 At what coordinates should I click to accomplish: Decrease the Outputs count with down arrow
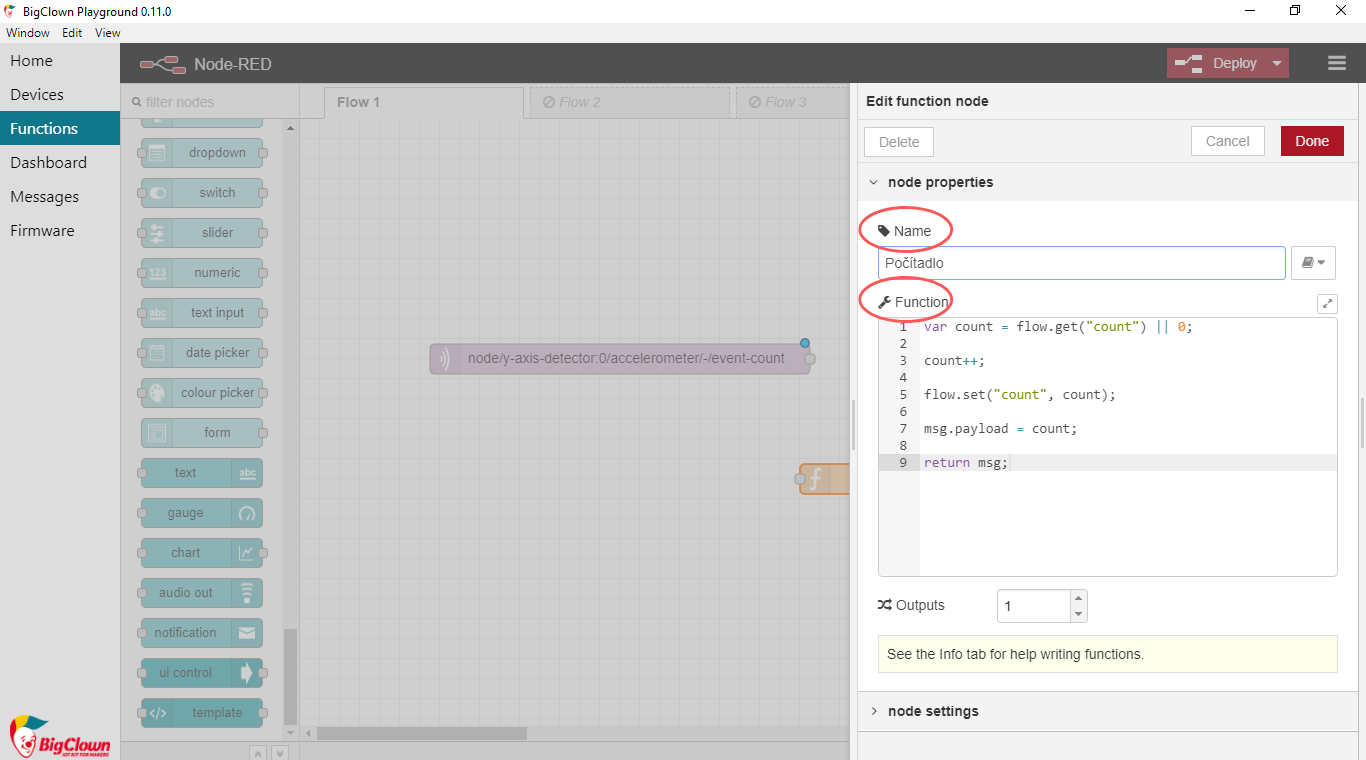pyautogui.click(x=1078, y=614)
